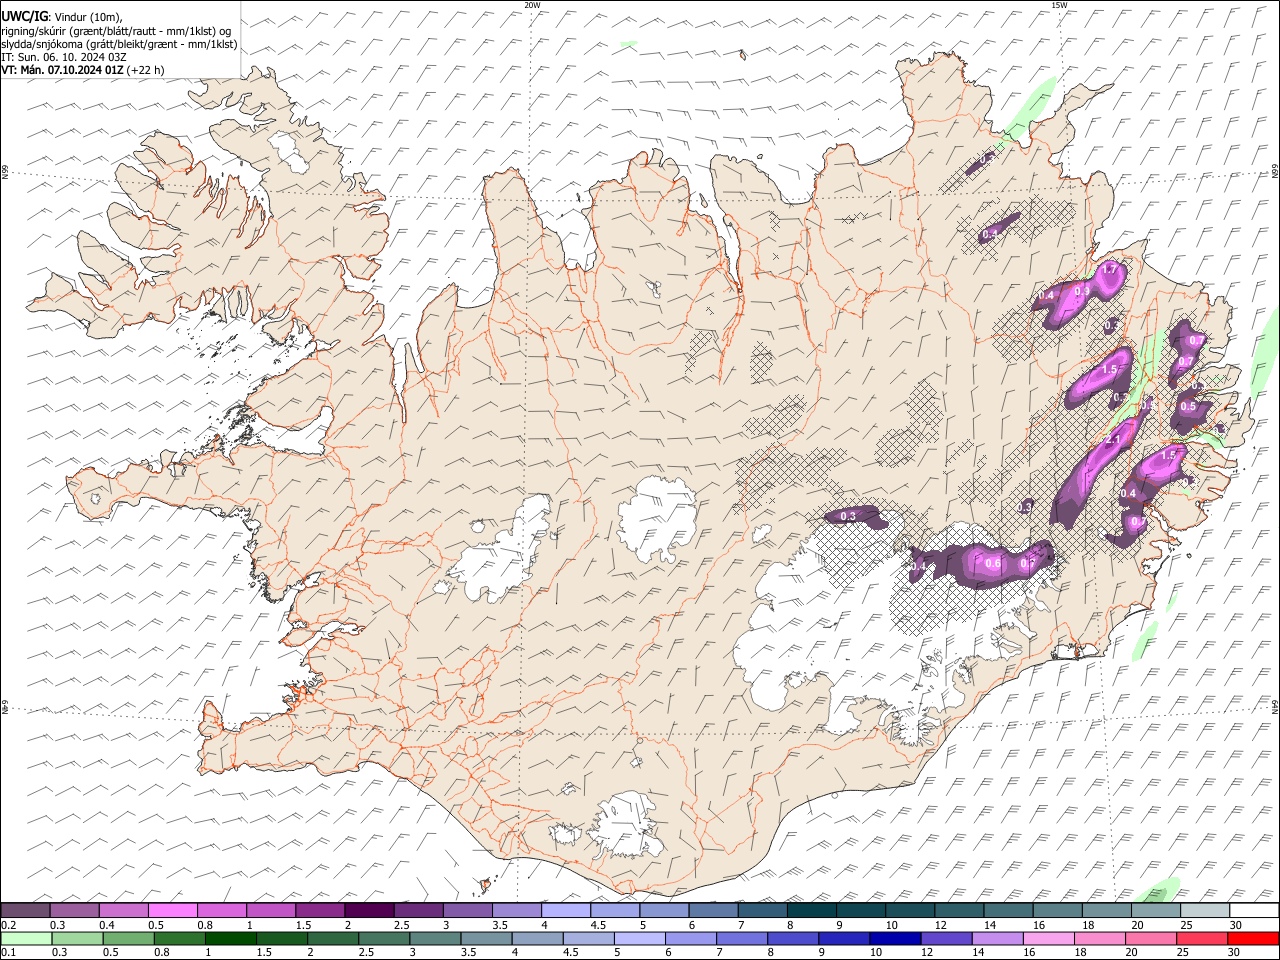Image resolution: width=1280 pixels, height=960 pixels.
Task: Pick lower-scale blue swatch between 8 and 9
Action: click(793, 938)
